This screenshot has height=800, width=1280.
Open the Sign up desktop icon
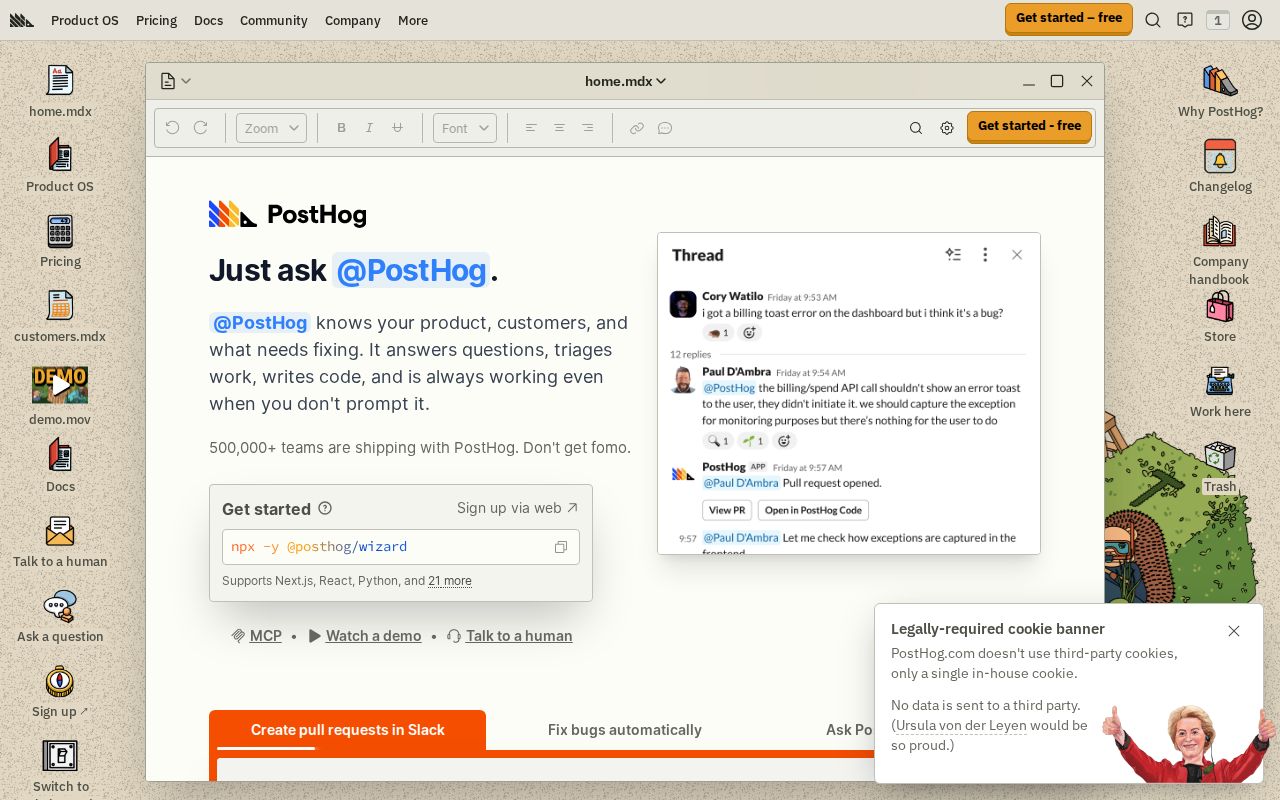[60, 691]
